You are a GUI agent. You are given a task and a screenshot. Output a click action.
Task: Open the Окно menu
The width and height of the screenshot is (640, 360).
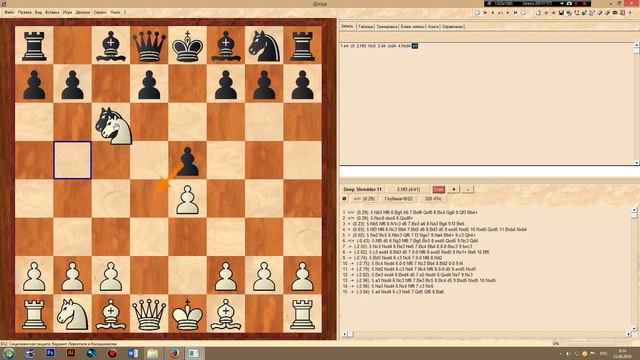point(116,12)
